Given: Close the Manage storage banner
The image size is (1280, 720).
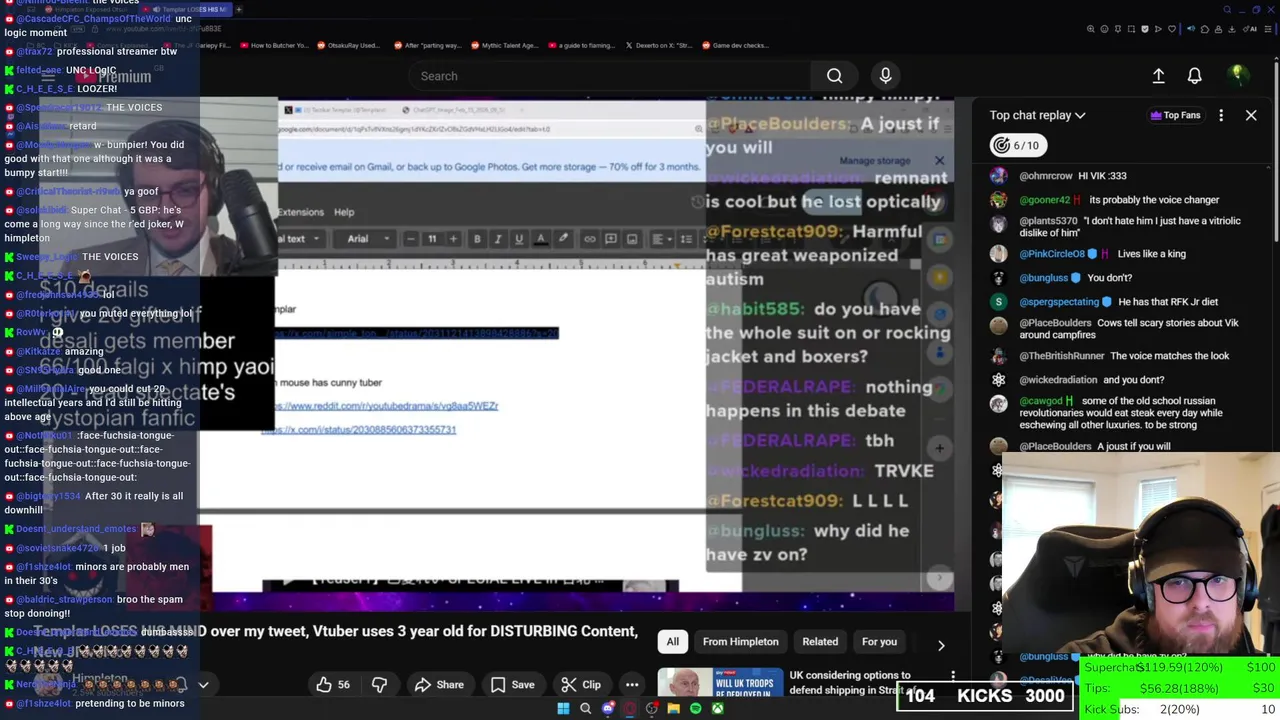Looking at the screenshot, I should tap(939, 161).
